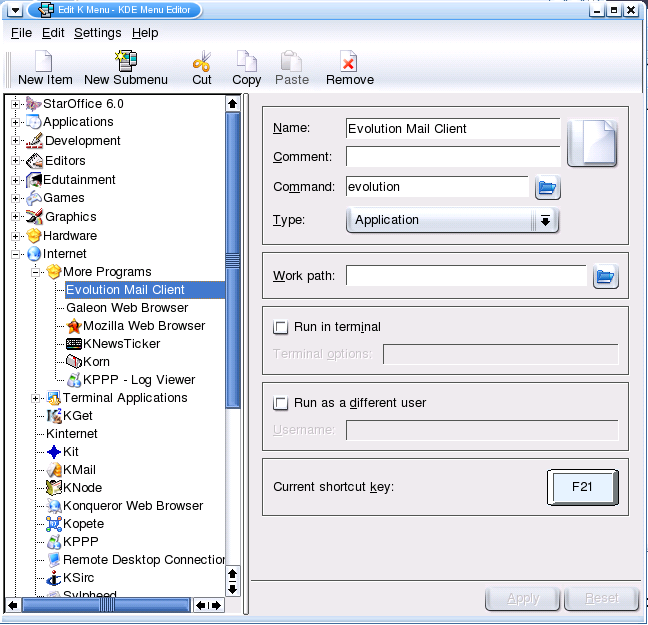Click in the Comment text field

[x=452, y=157]
